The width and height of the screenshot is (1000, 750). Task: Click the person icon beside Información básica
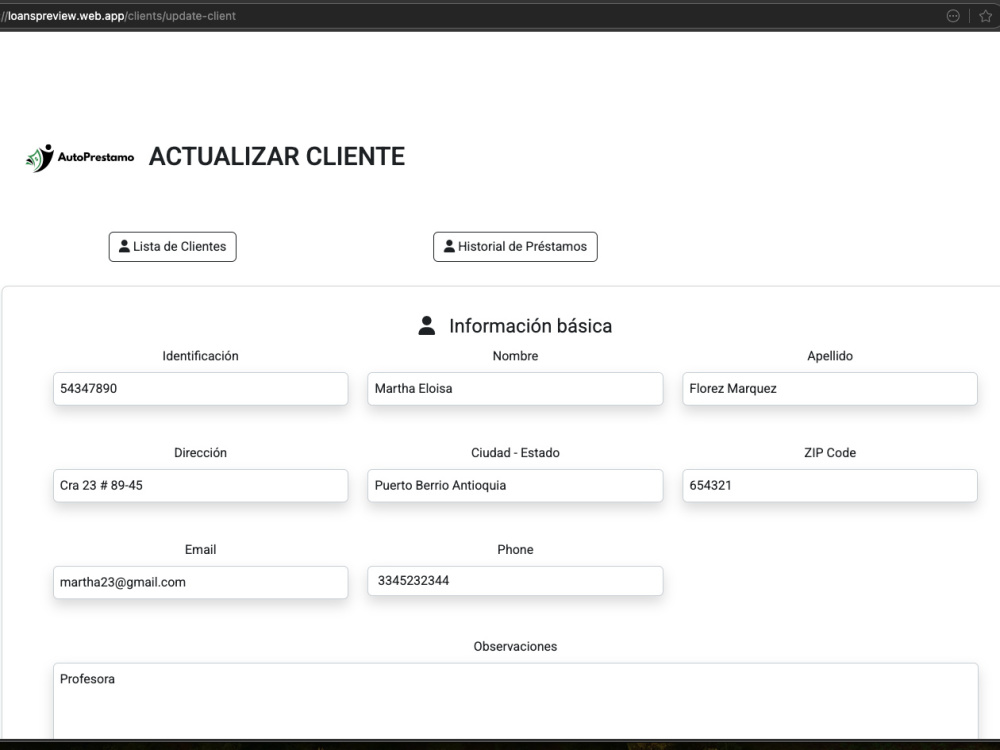(x=427, y=325)
